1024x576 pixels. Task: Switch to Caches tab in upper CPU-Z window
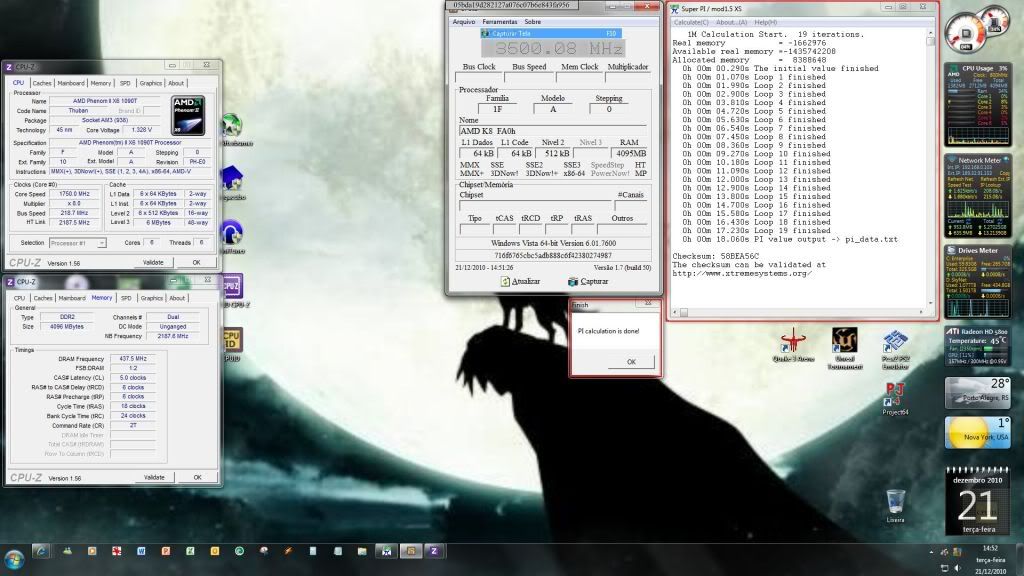[x=42, y=83]
